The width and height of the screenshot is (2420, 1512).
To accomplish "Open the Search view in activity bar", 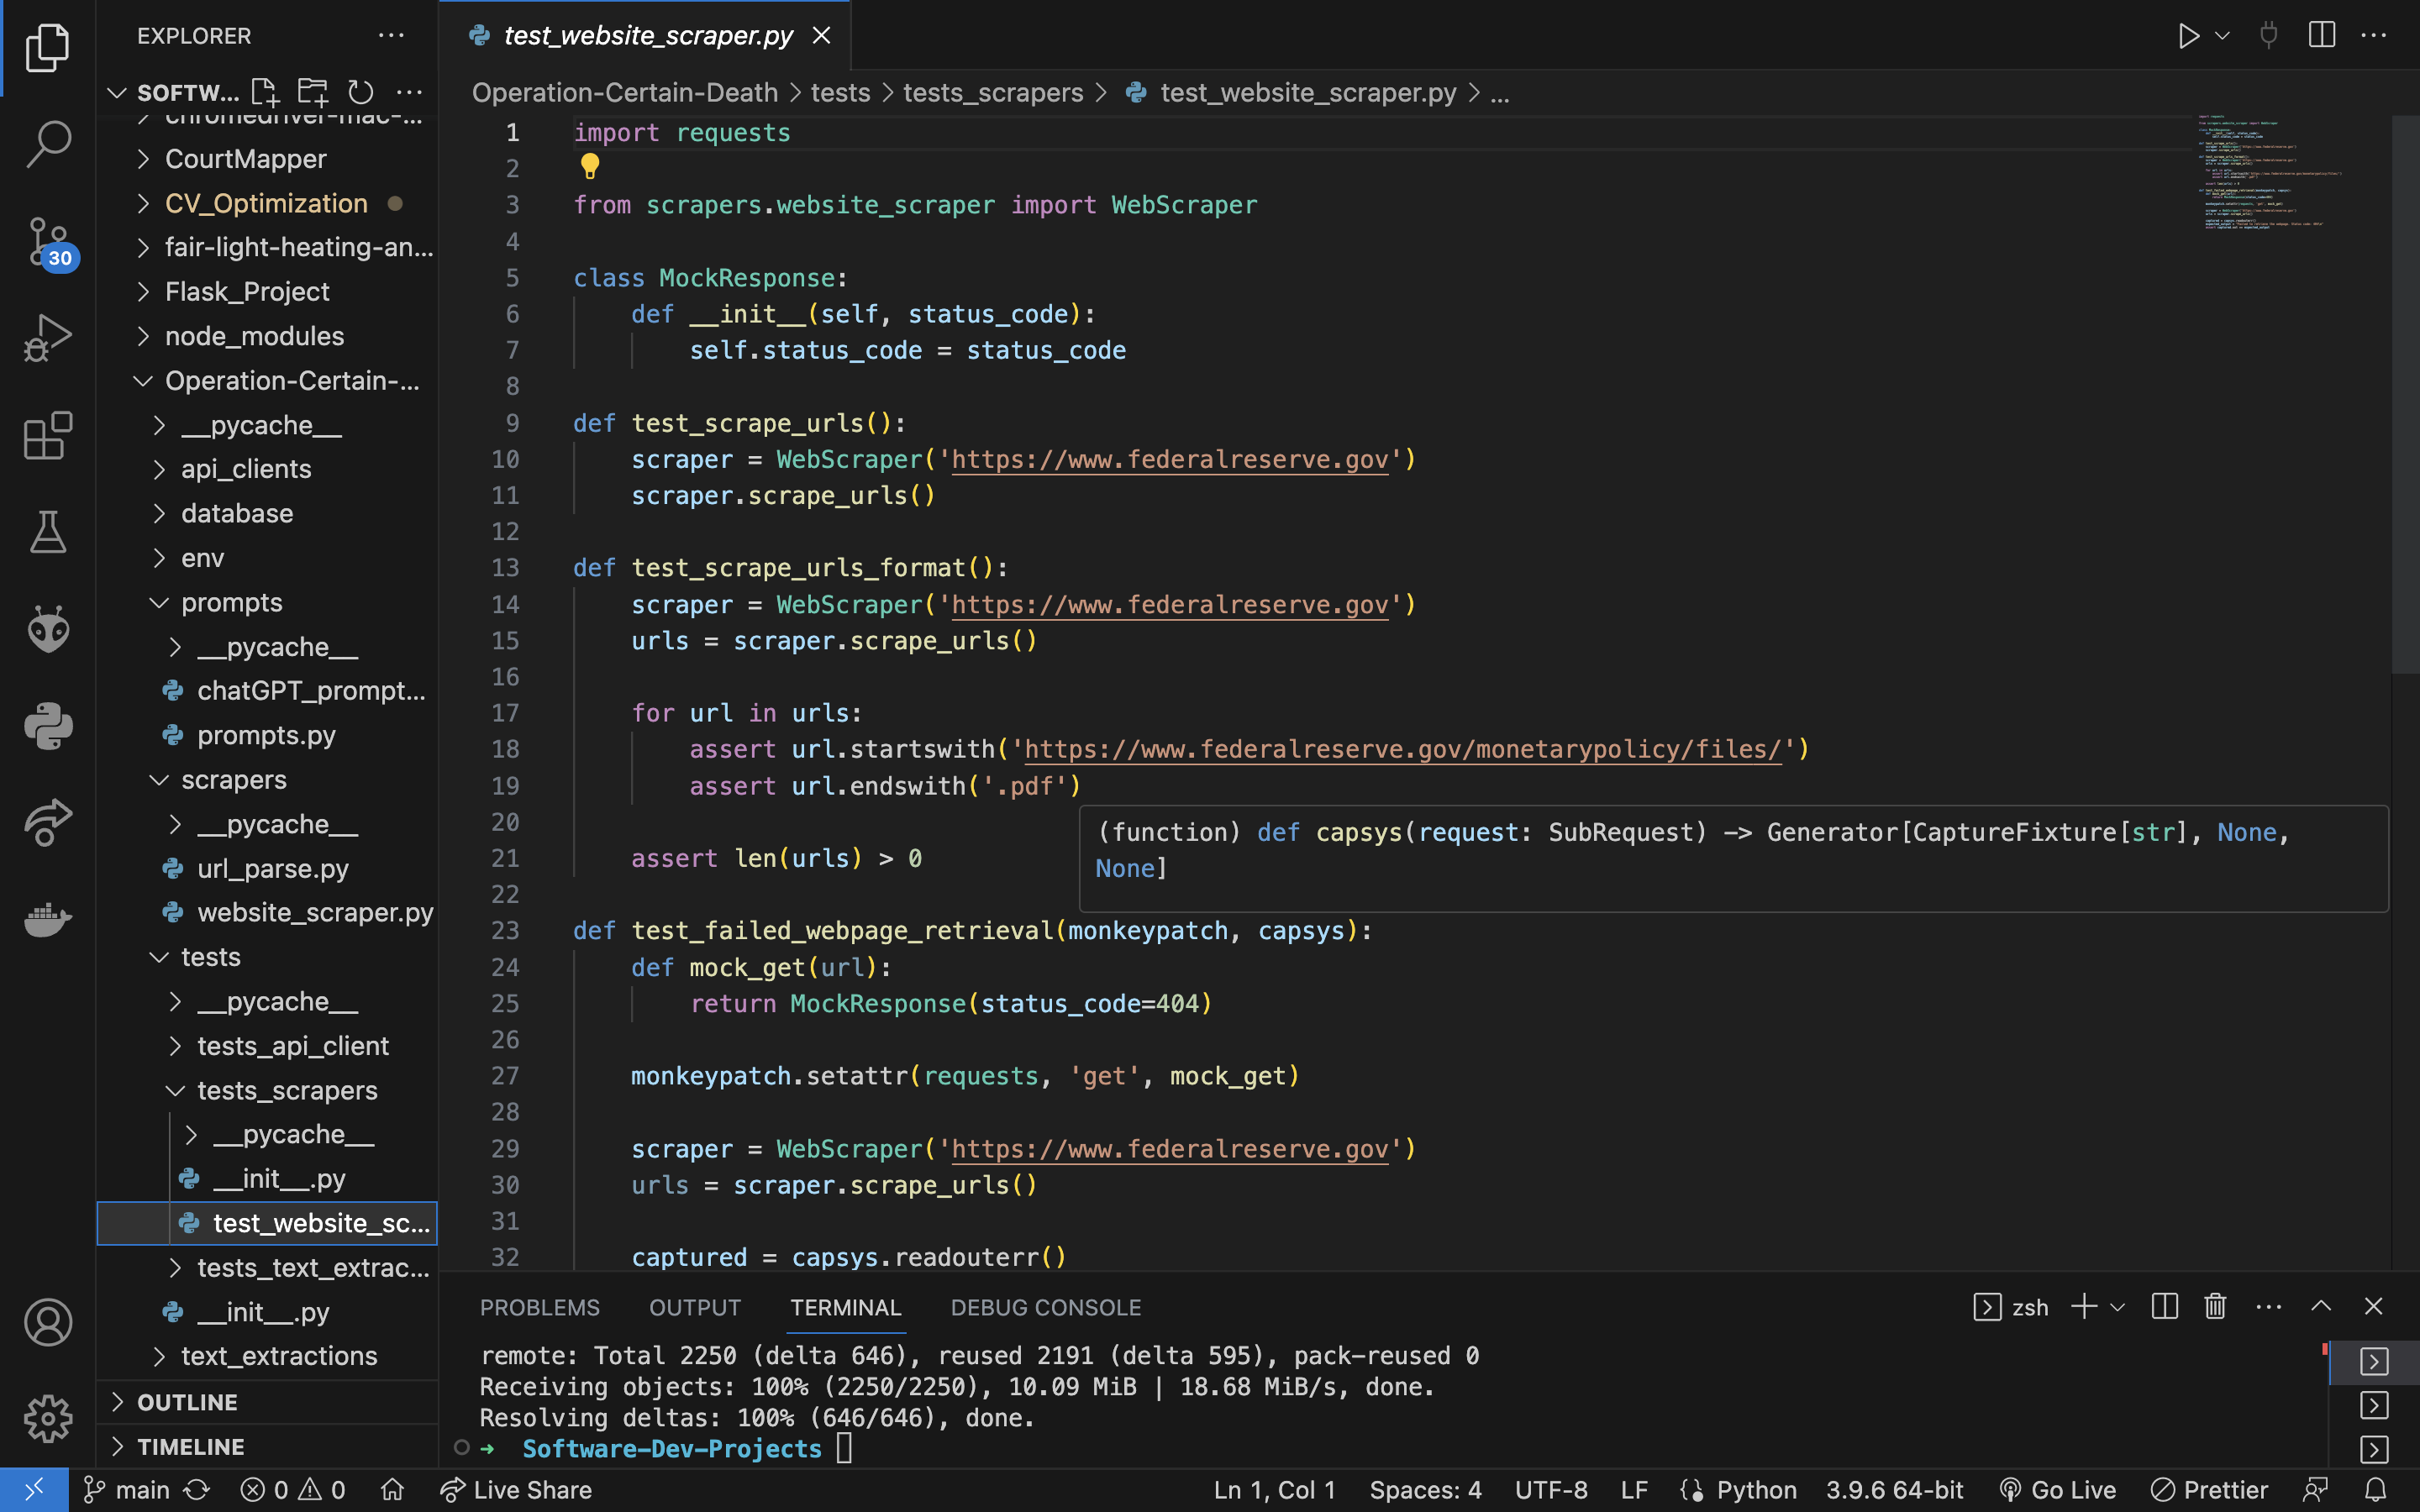I will pyautogui.click(x=47, y=143).
